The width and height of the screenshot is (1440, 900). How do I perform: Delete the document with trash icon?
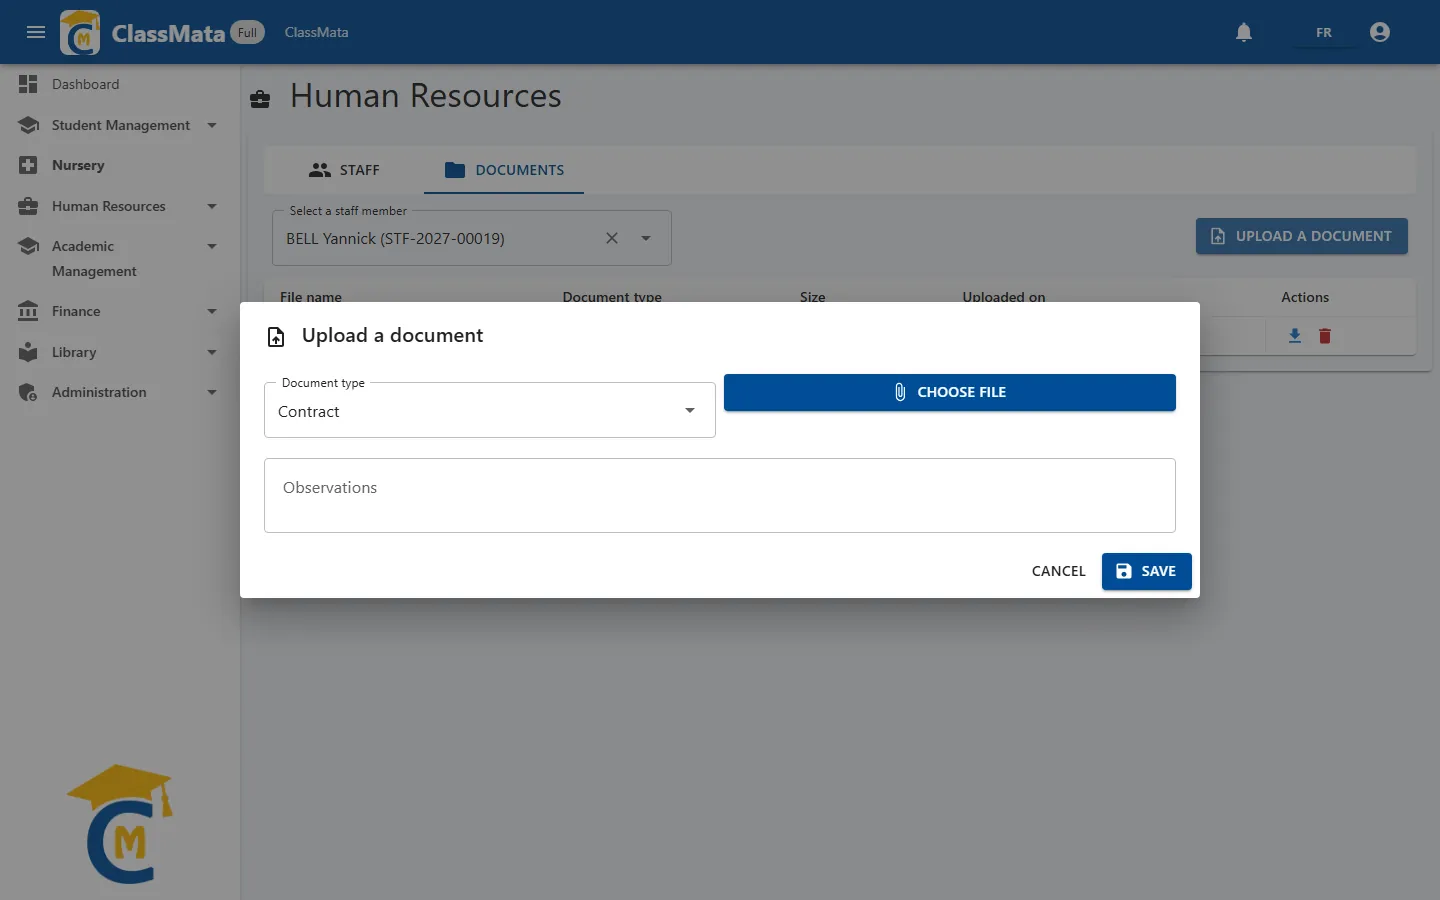coord(1325,336)
